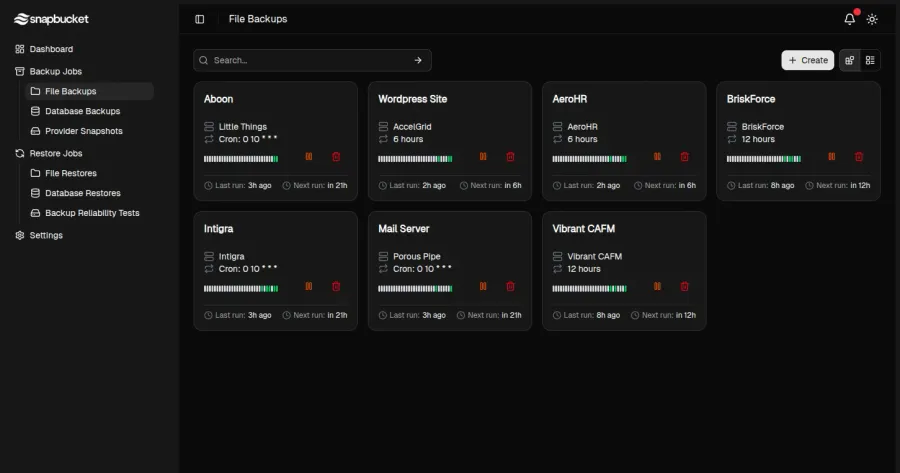Open the AeroHR card title

point(569,99)
